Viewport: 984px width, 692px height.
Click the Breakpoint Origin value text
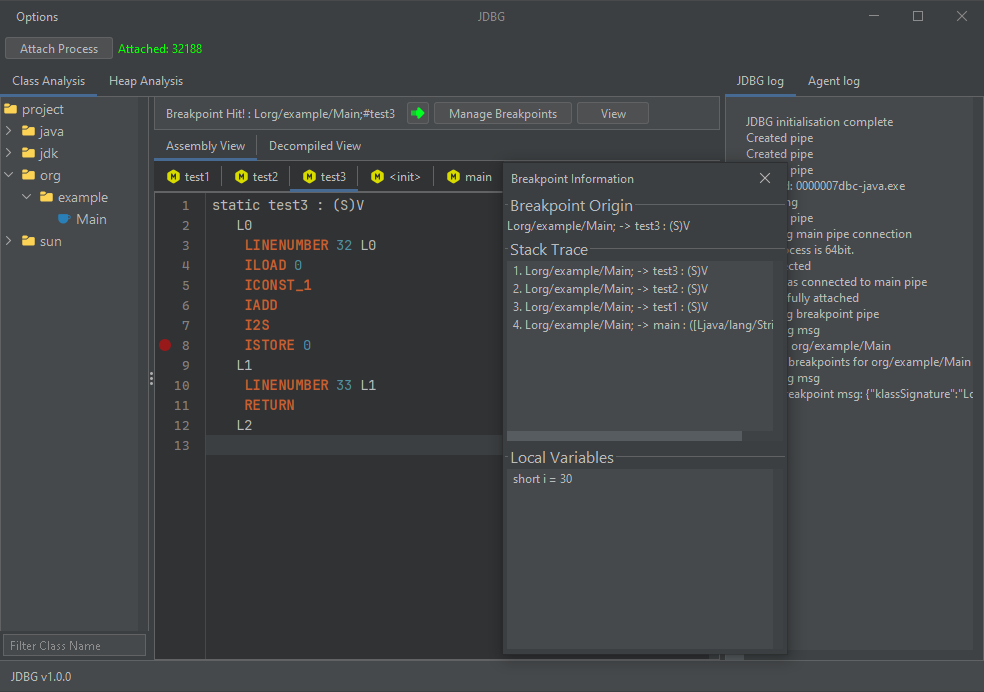coord(598,226)
